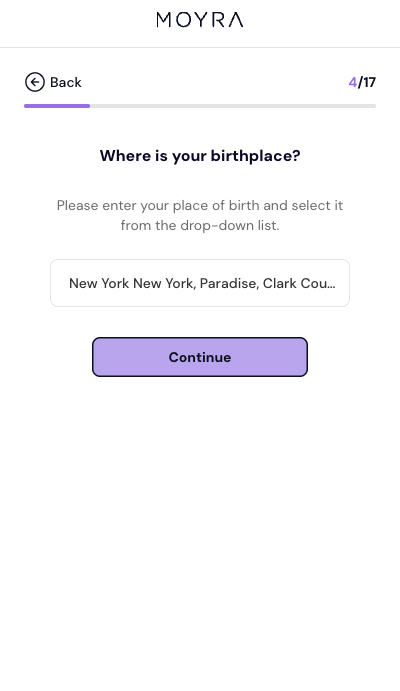Click the "Where is your birthplace?" heading
The width and height of the screenshot is (400, 691).
200,156
